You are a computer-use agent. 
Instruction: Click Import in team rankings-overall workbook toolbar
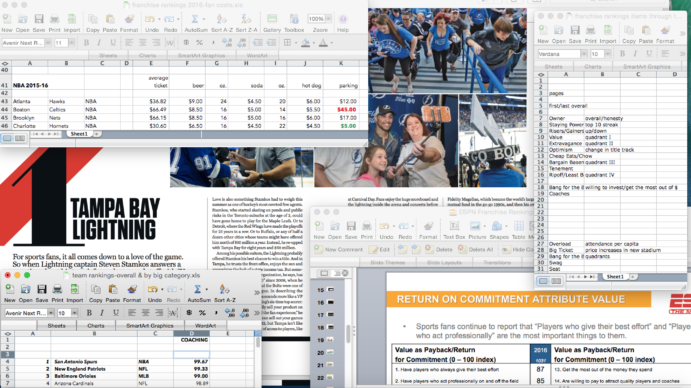(x=74, y=293)
